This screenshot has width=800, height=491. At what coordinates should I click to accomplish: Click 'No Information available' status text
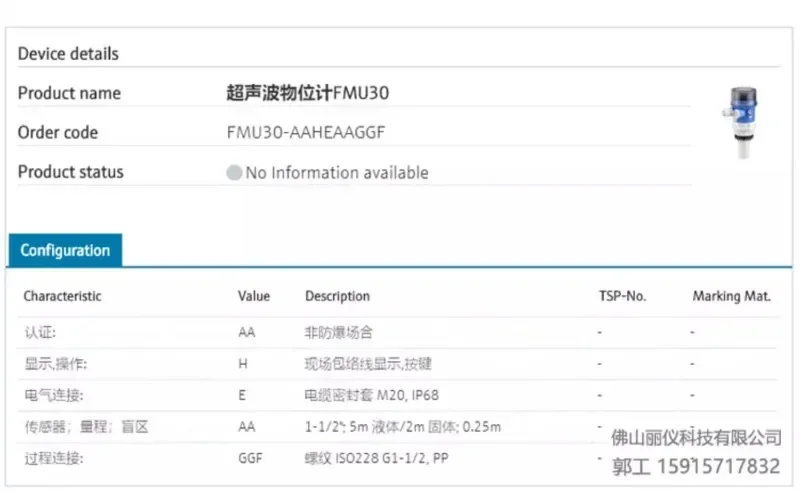(x=337, y=173)
